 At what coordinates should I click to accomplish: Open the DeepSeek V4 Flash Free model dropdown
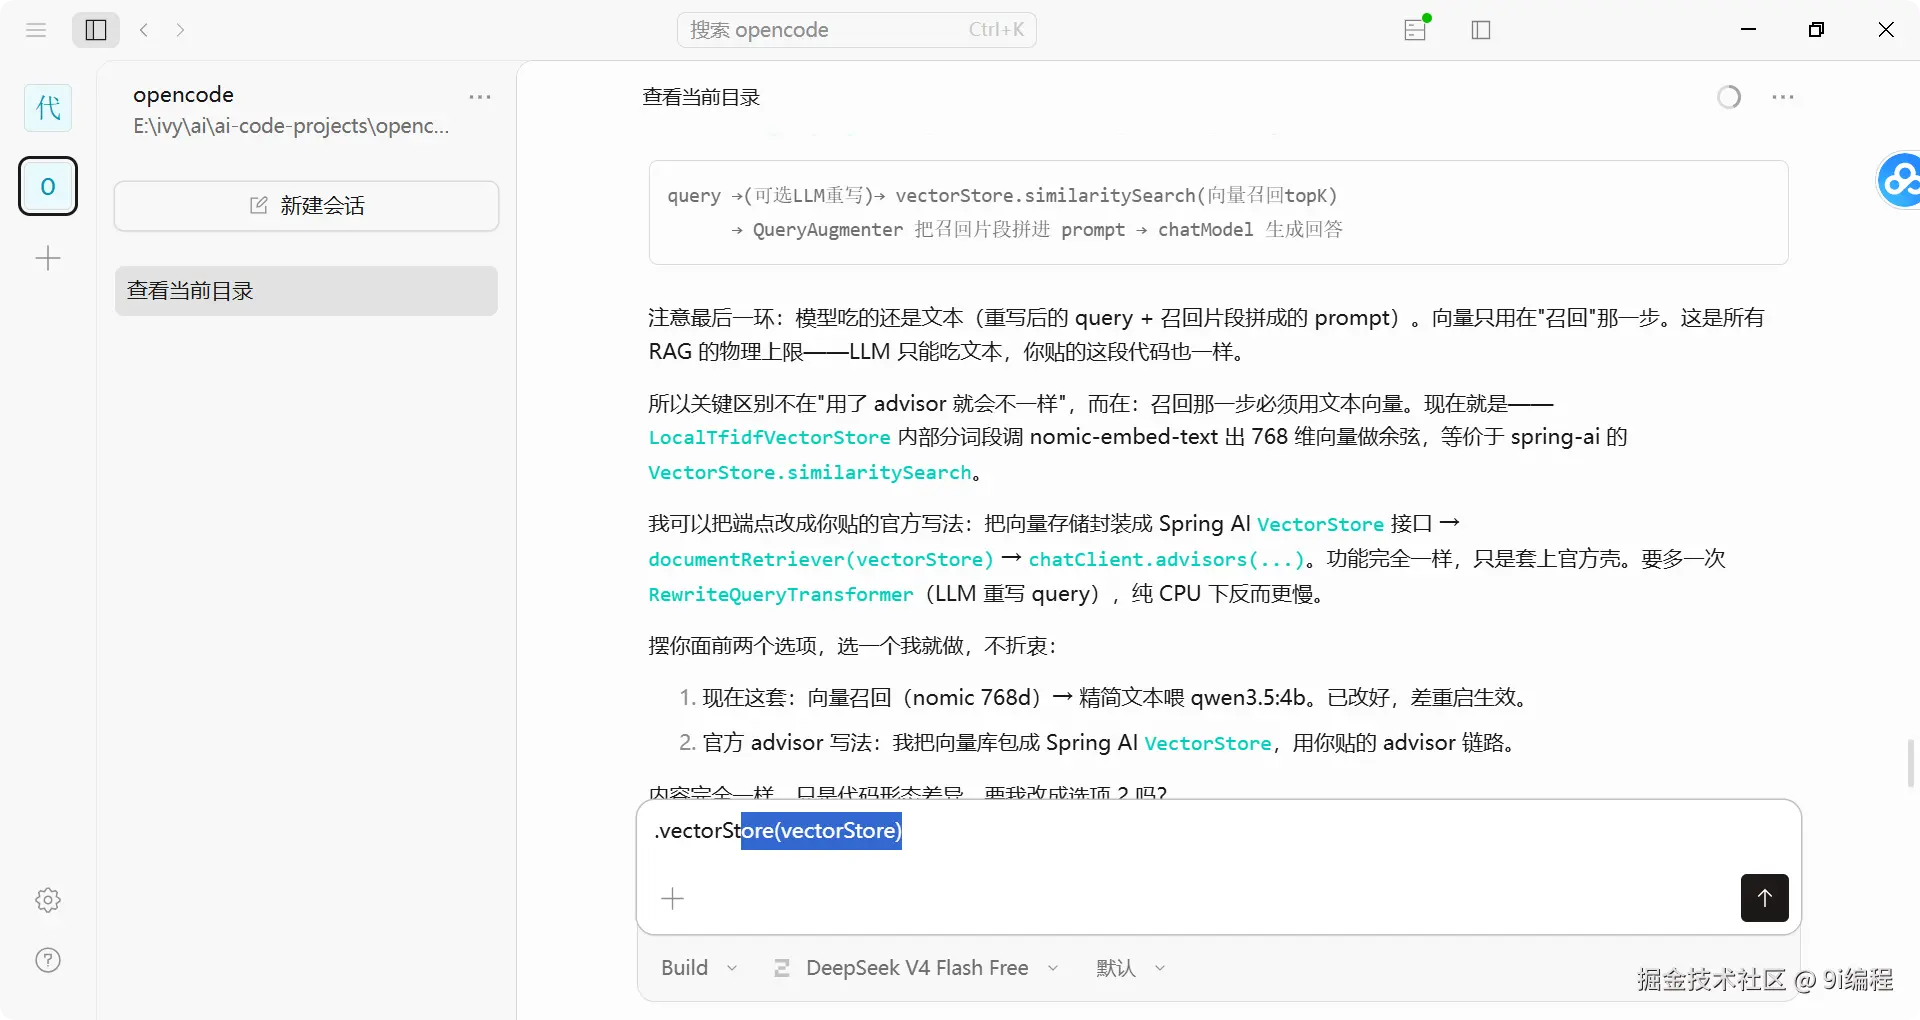916,968
